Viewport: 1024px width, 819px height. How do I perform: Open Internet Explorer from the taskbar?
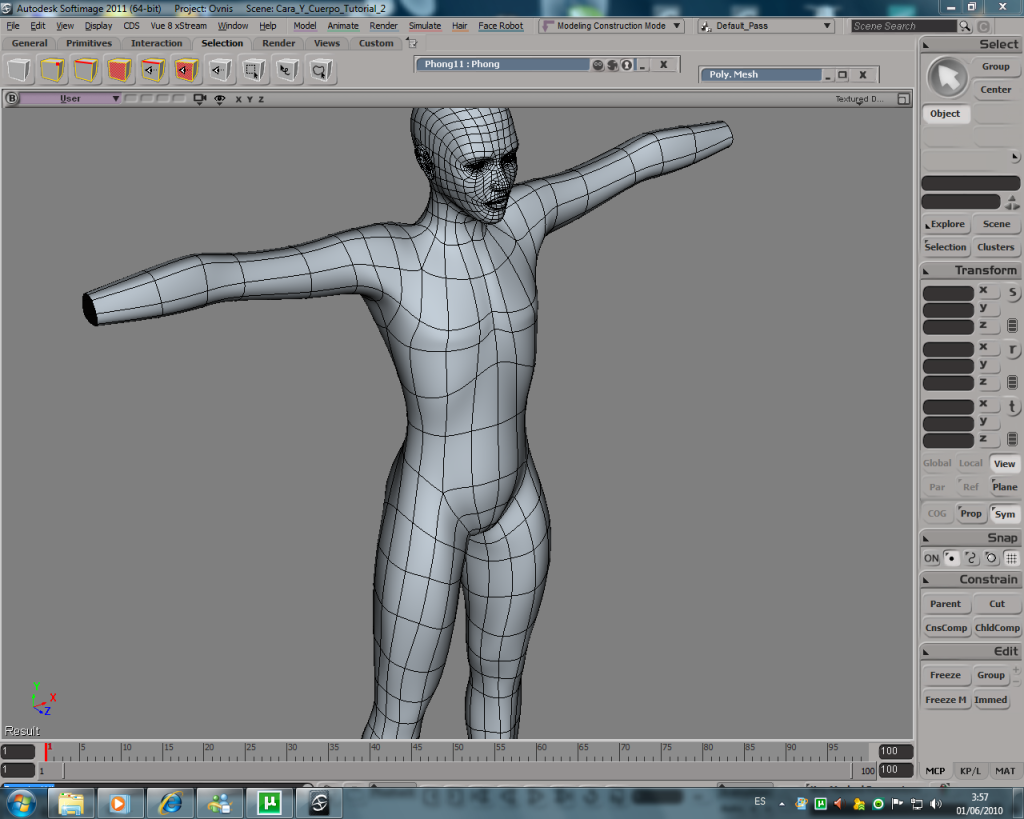170,802
